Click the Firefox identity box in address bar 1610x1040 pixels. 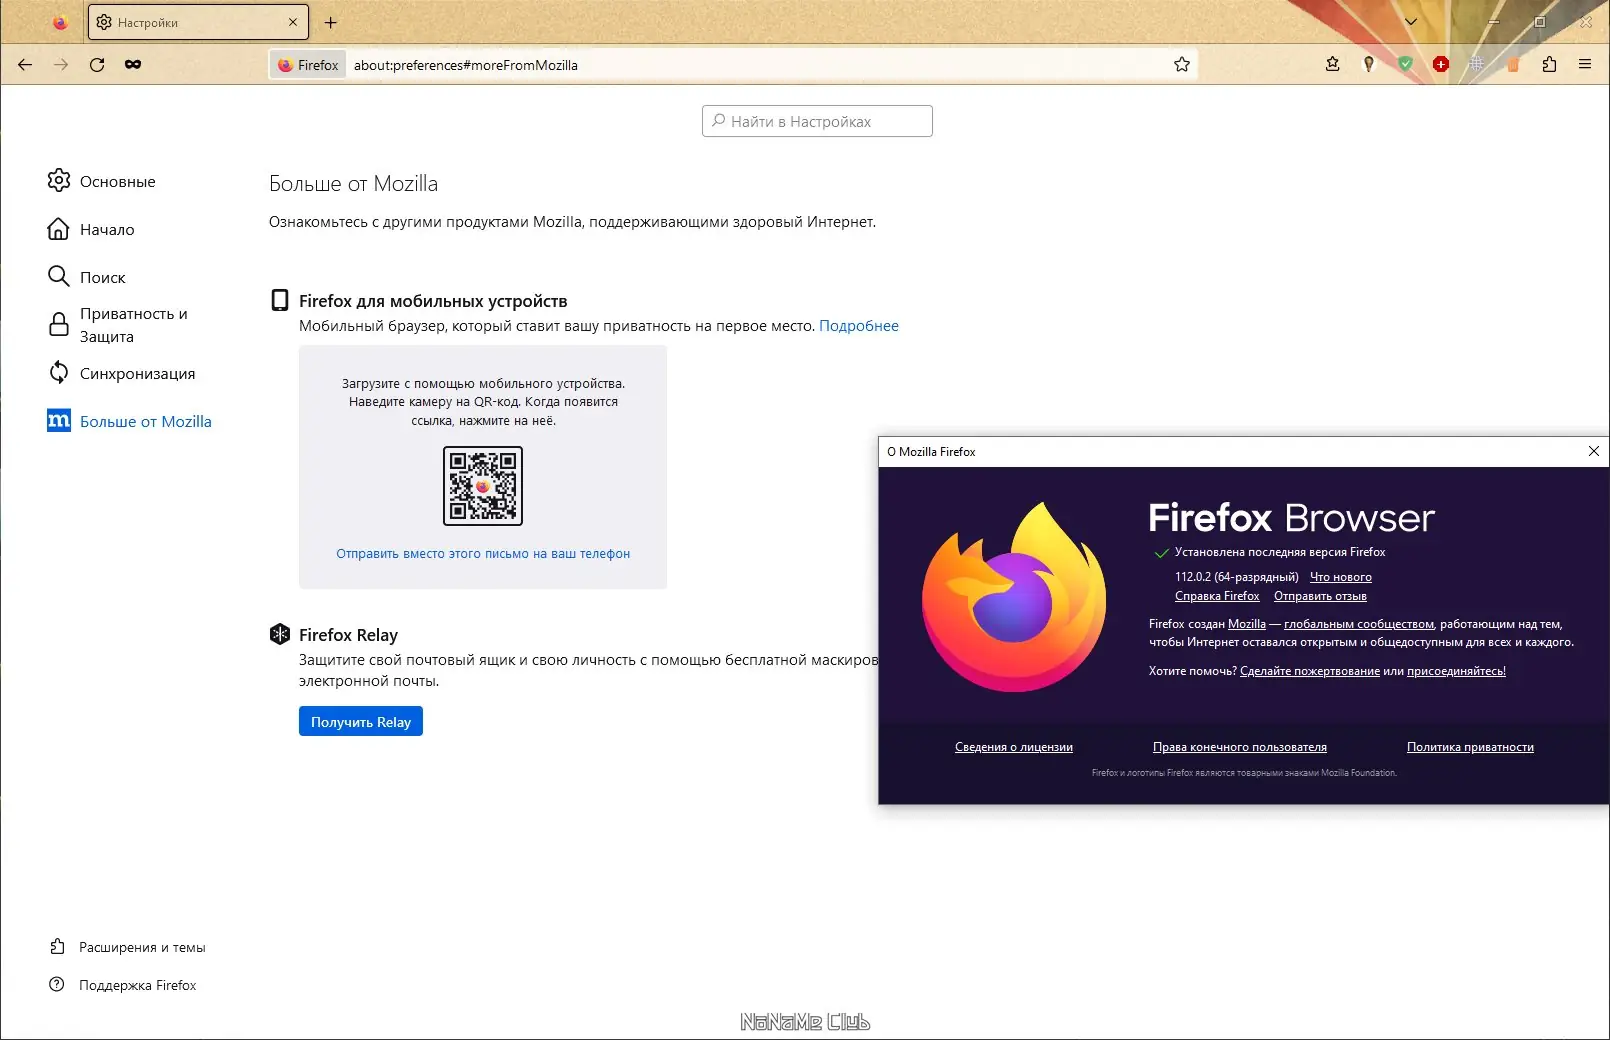308,65
